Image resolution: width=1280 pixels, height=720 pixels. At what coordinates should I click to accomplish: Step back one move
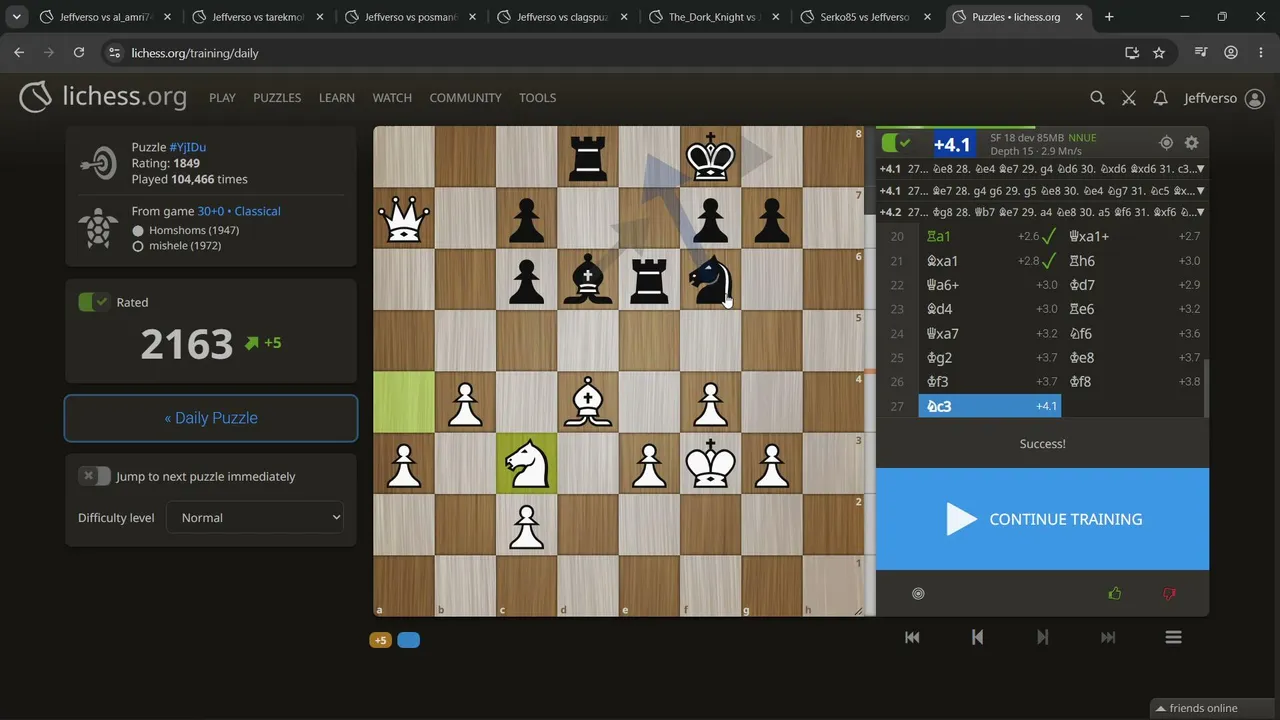(977, 637)
